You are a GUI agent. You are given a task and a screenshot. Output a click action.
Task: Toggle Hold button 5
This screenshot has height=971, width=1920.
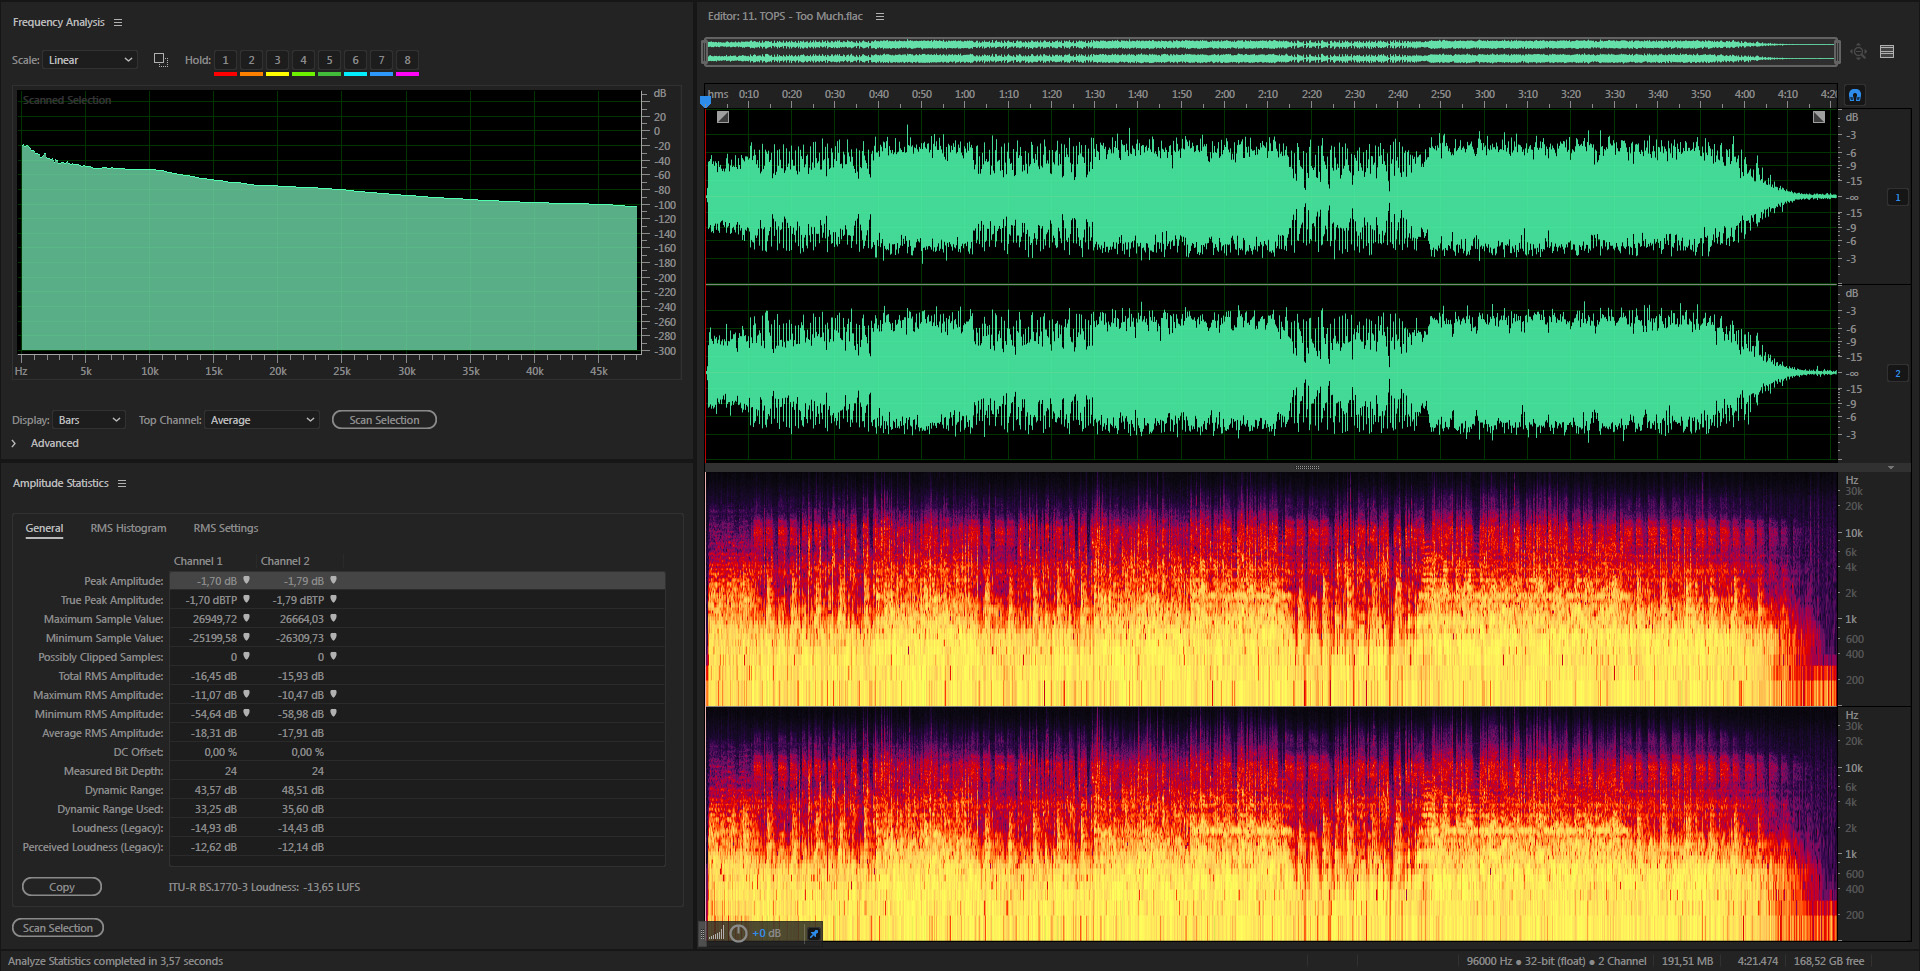(x=329, y=60)
